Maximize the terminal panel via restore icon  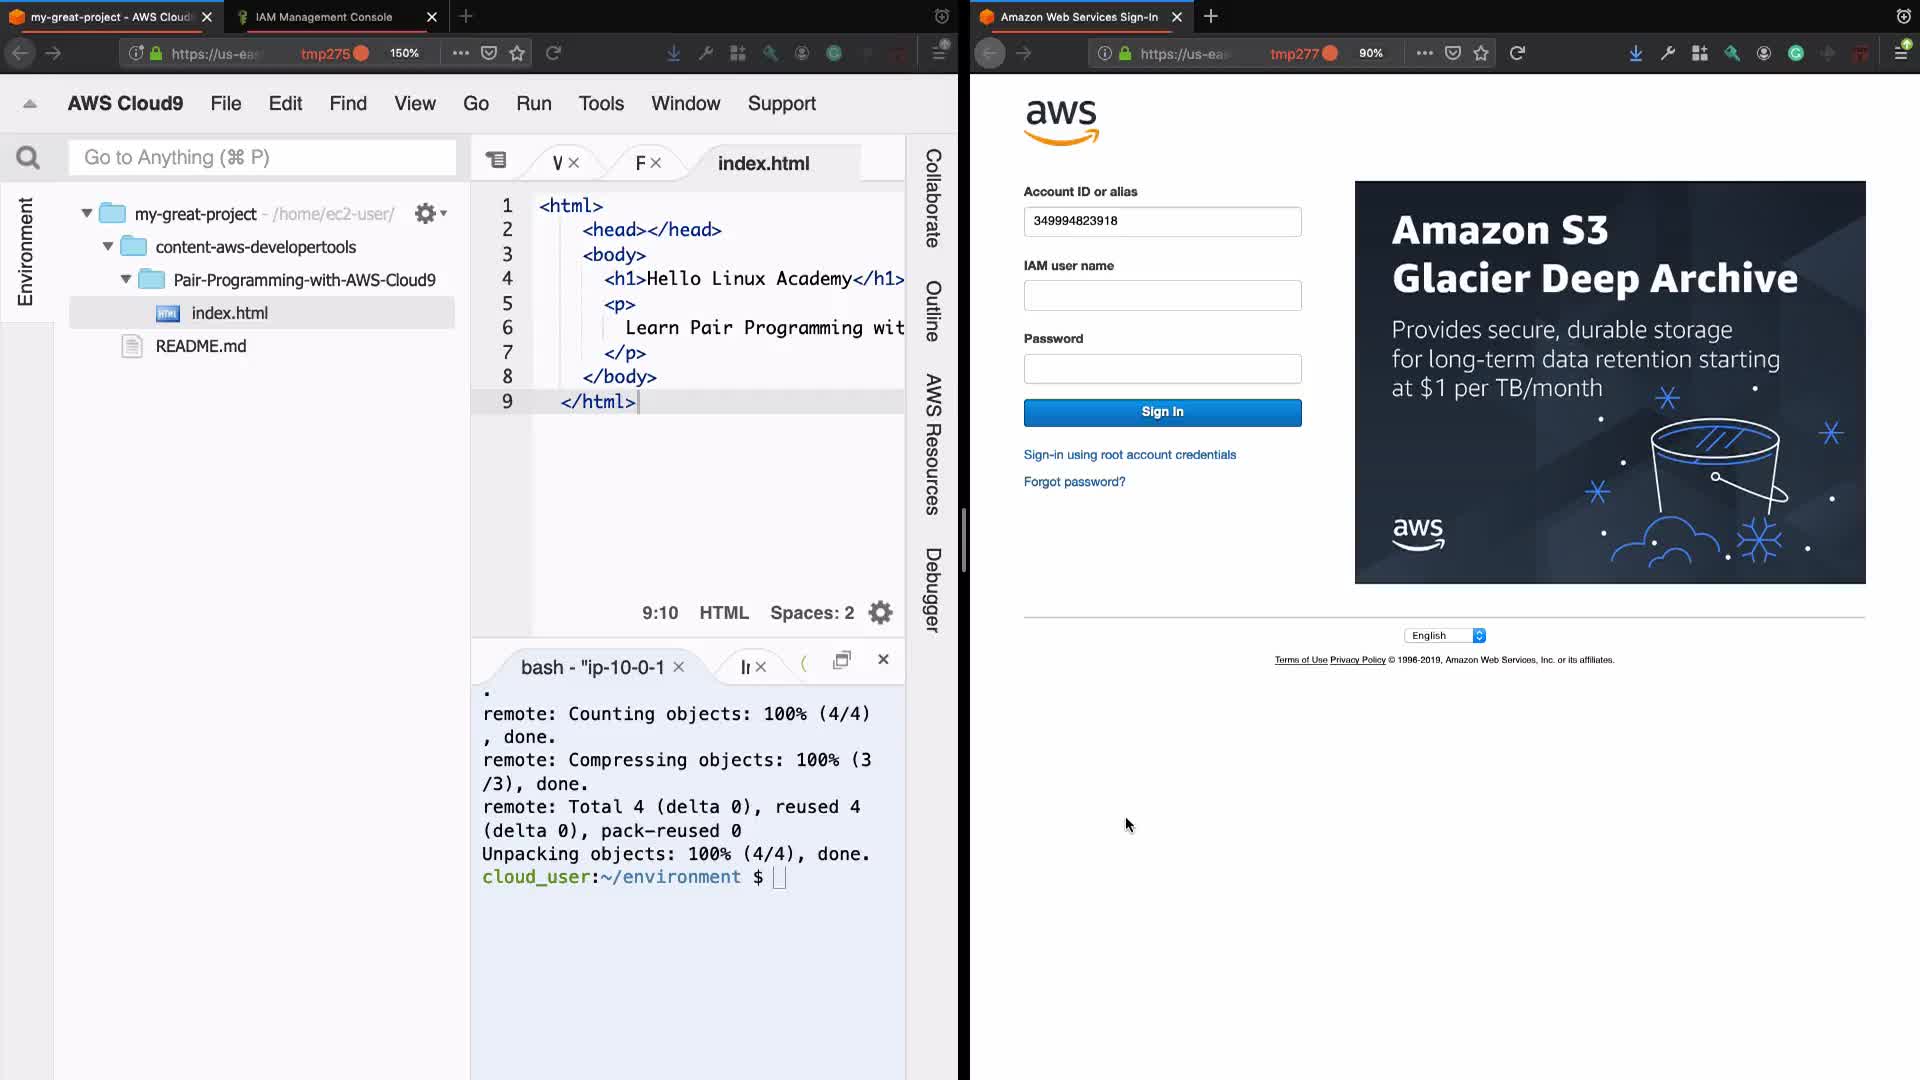tap(842, 660)
